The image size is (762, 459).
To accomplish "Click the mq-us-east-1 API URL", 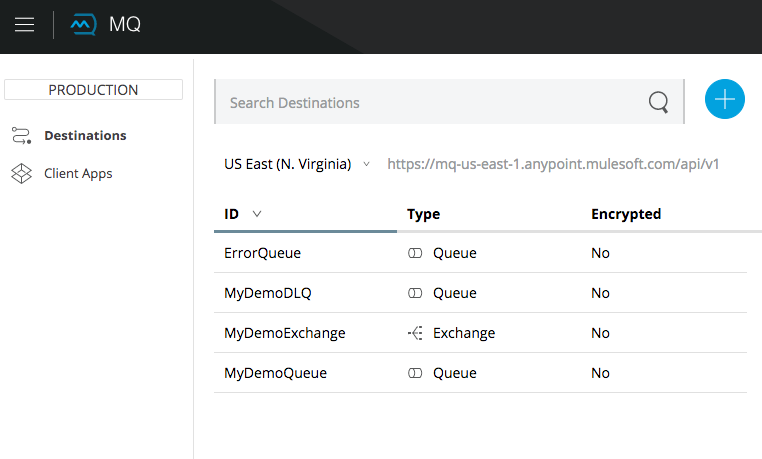I will [553, 164].
